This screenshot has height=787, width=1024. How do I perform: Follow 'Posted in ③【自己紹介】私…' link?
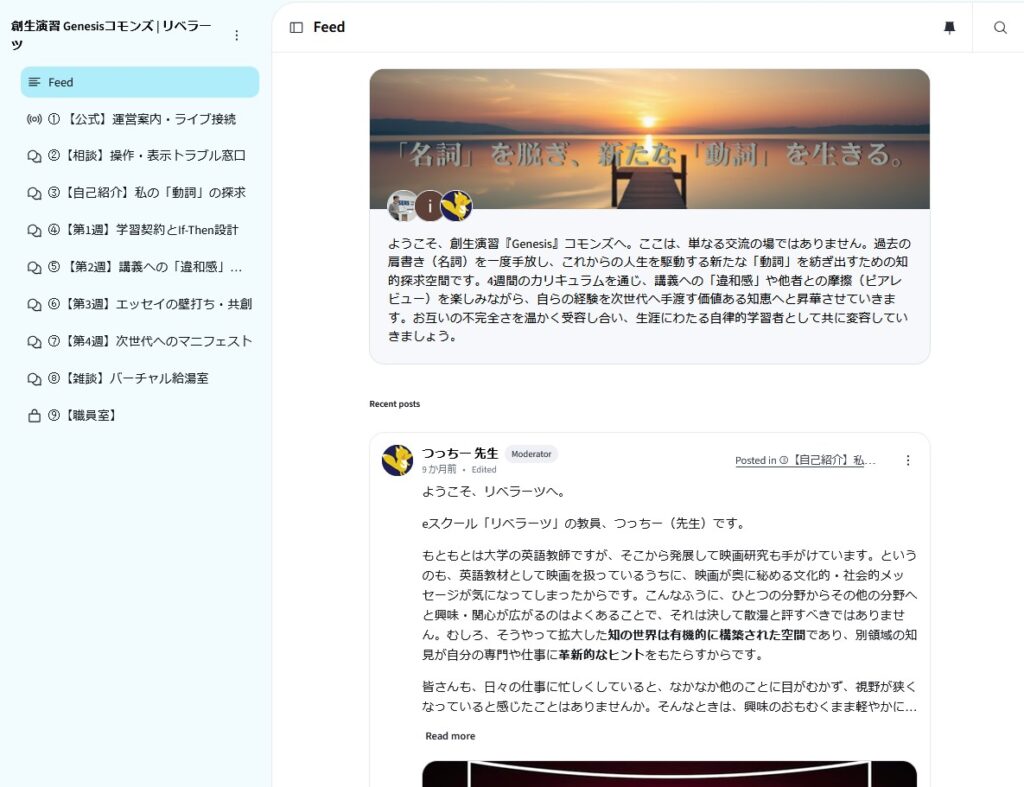pyautogui.click(x=805, y=460)
